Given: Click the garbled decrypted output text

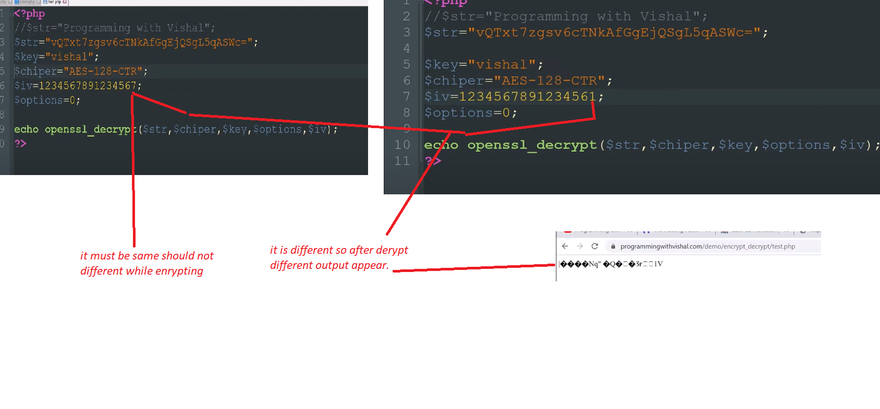Looking at the screenshot, I should coord(611,264).
